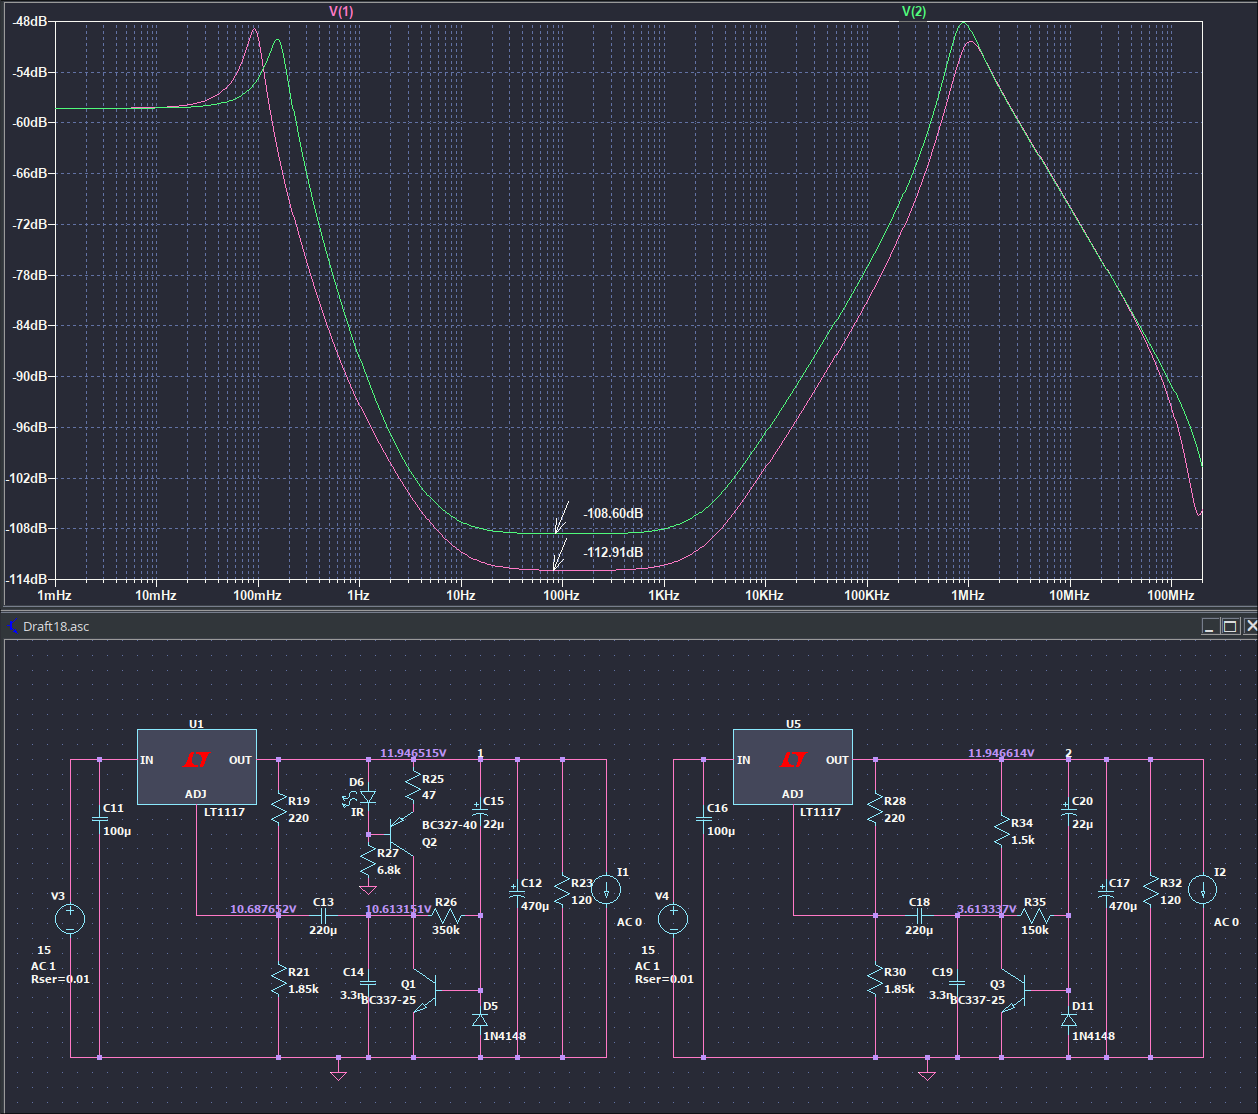Click the 1MHz horizontal axis label
The image size is (1258, 1114).
pyautogui.click(x=967, y=595)
